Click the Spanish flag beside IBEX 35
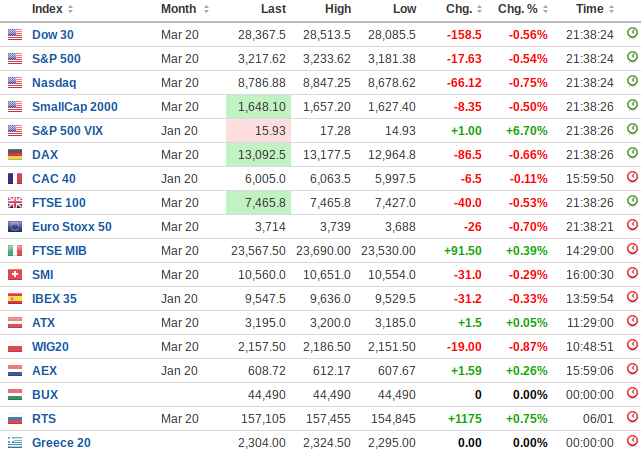This screenshot has height=454, width=641. click(x=15, y=299)
